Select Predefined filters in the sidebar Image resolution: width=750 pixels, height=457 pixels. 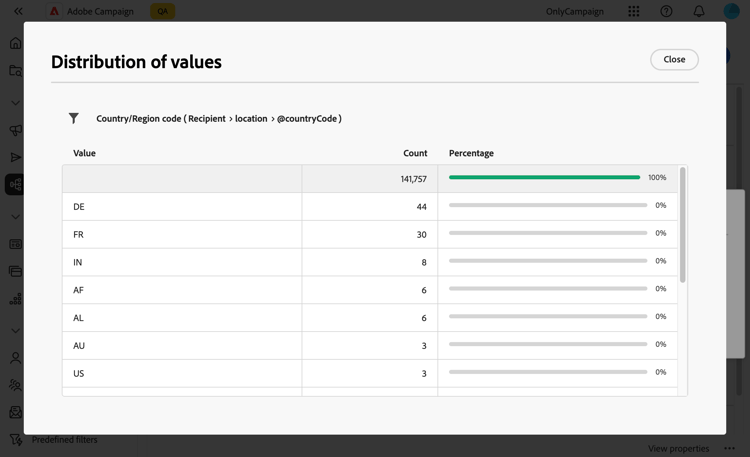point(64,440)
